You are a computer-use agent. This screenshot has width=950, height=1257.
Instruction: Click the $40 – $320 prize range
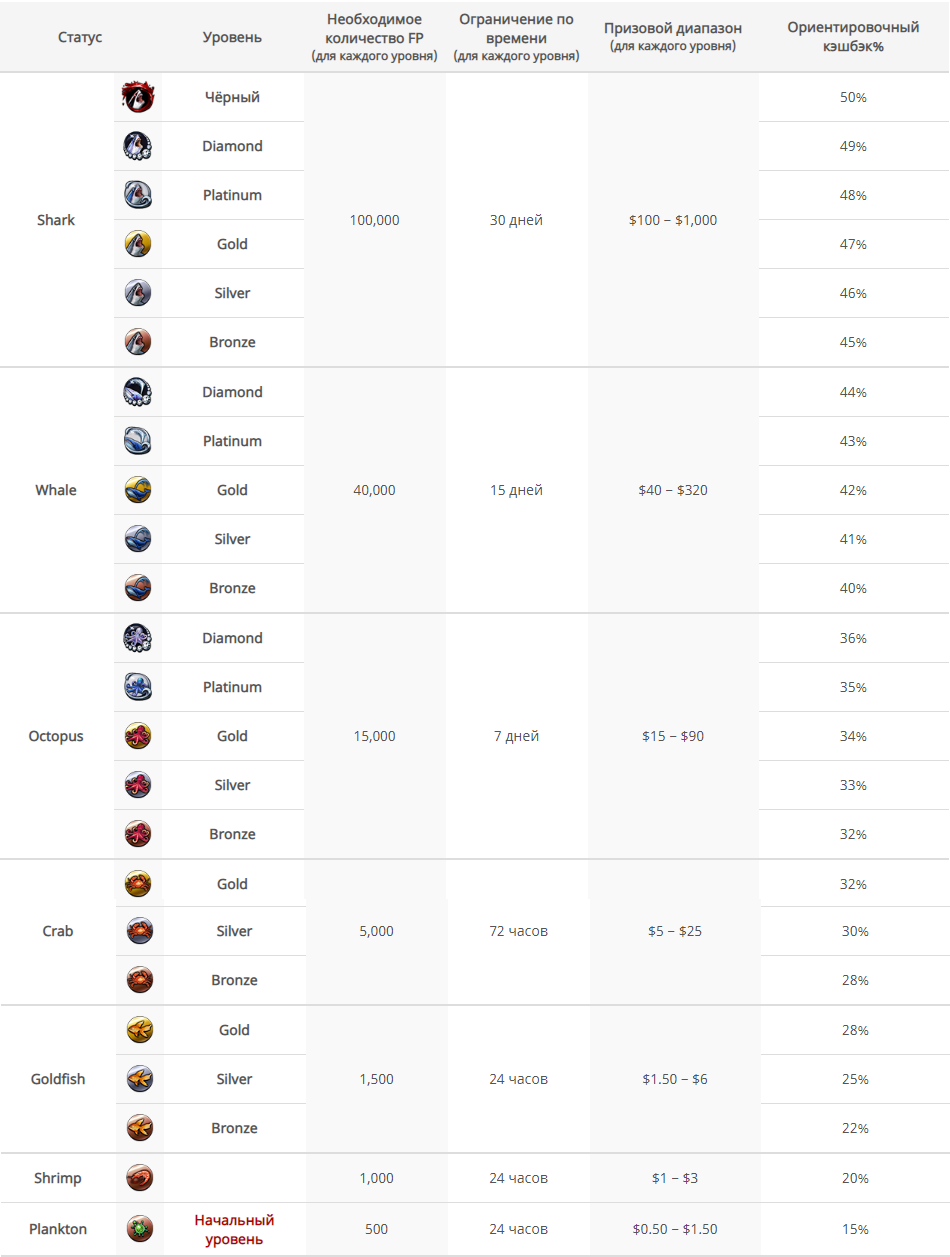pos(673,490)
